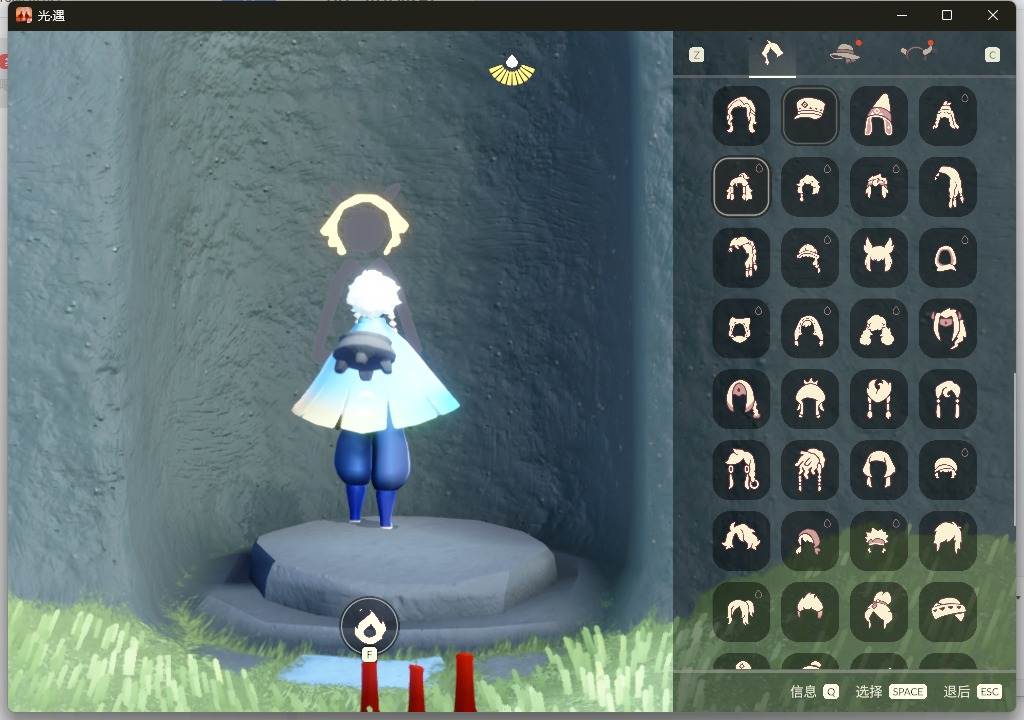This screenshot has width=1024, height=720.
Task: Choose the long hair with pink forehead gem
Action: point(741,399)
